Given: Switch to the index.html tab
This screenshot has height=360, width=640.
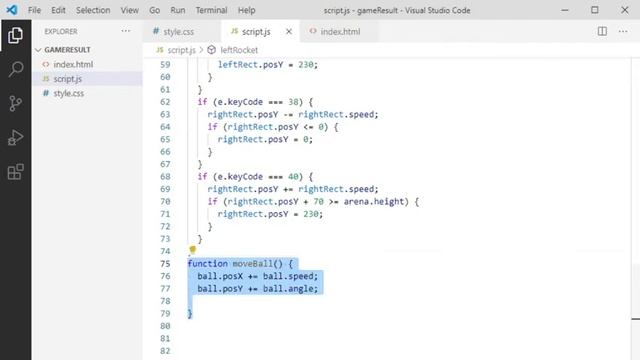Looking at the screenshot, I should coord(340,31).
